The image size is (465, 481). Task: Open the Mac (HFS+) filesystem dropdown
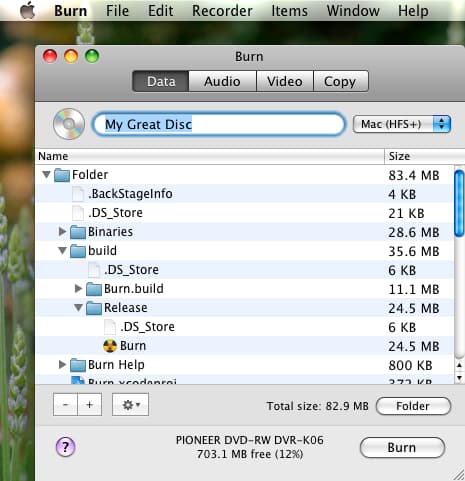(402, 124)
